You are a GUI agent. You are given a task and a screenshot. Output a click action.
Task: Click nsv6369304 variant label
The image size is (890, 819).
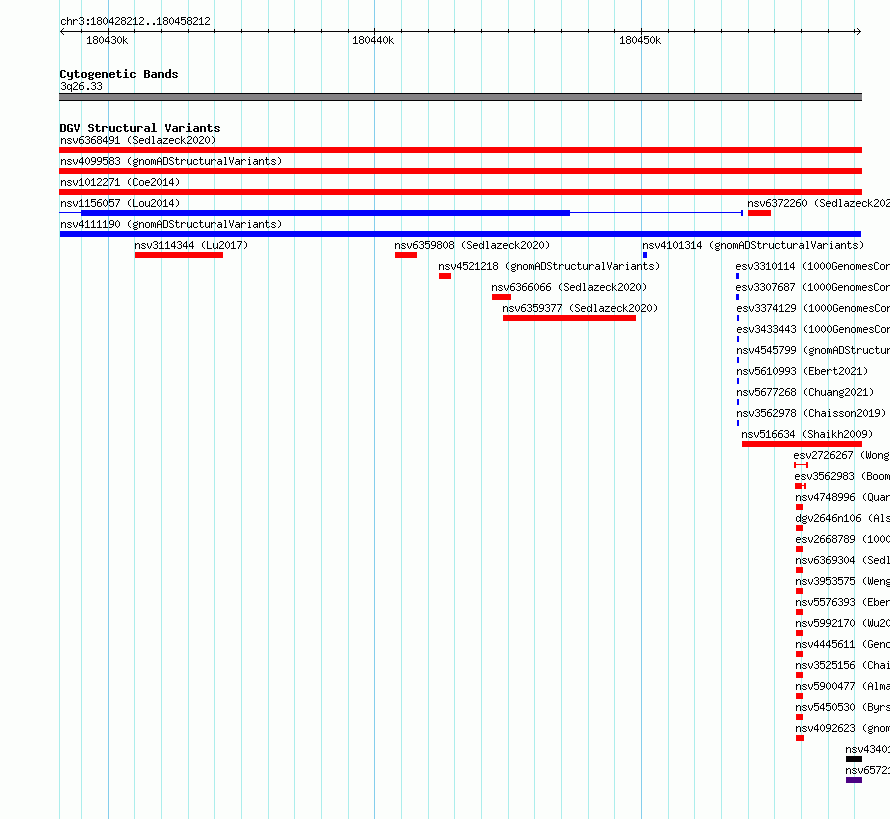(x=843, y=560)
